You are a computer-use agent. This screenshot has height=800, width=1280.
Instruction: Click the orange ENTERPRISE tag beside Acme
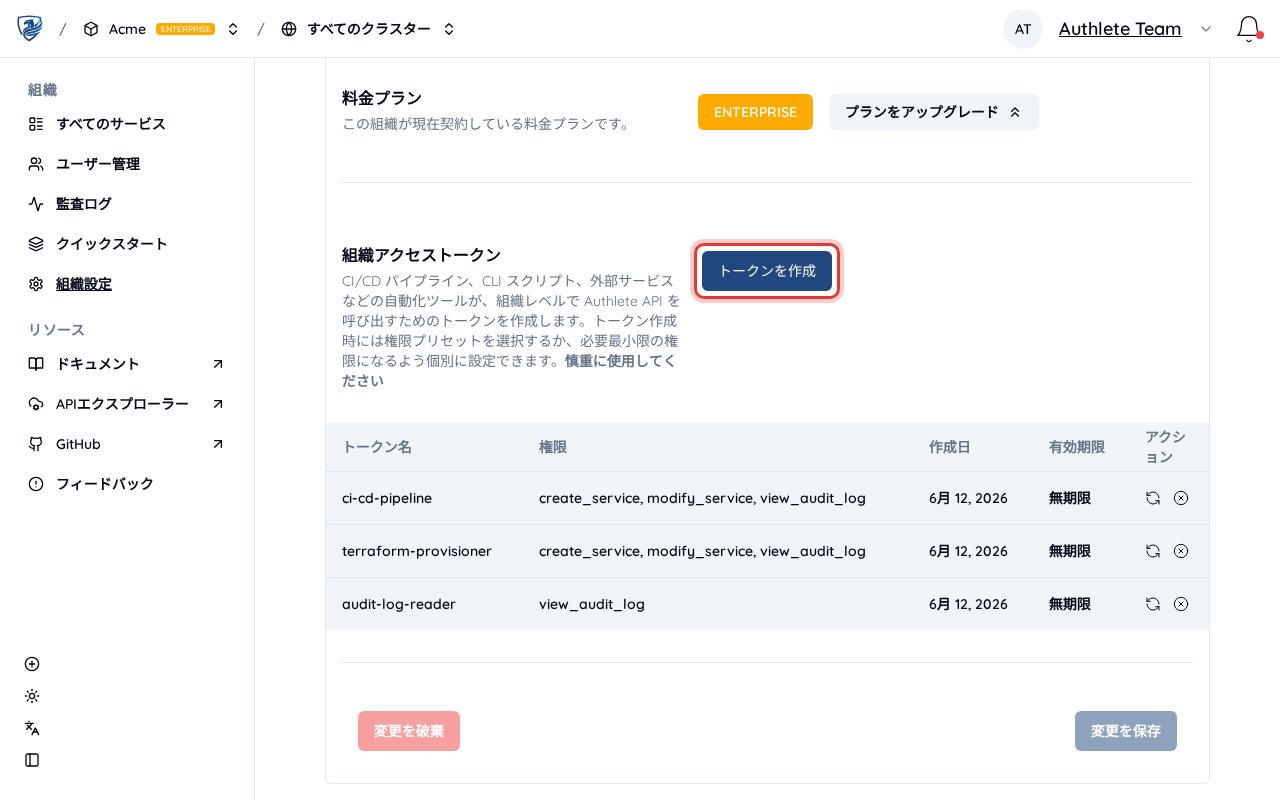(x=185, y=29)
